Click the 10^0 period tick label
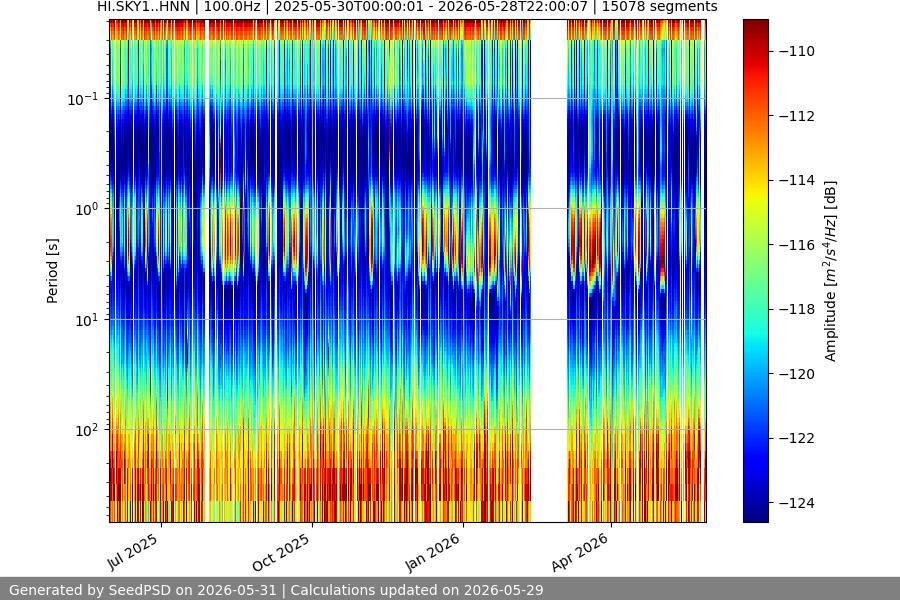The height and width of the screenshot is (600, 900). pos(86,209)
